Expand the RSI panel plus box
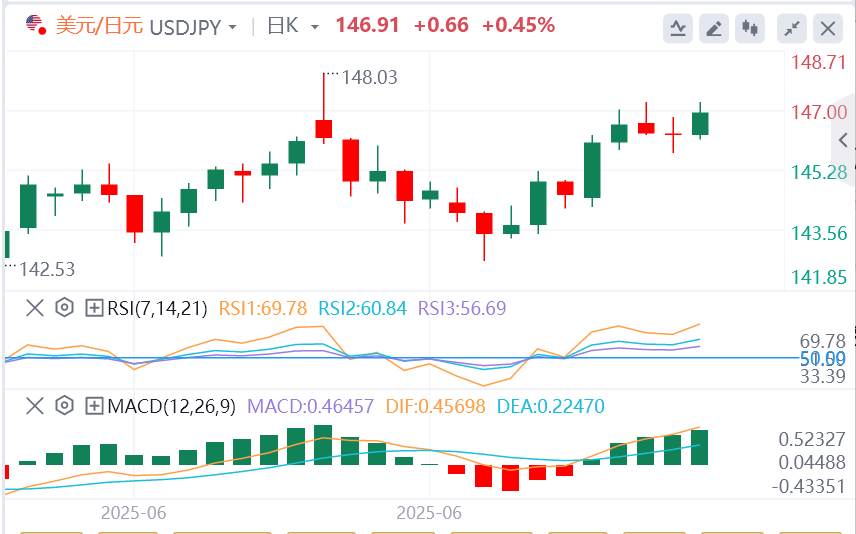This screenshot has height=534, width=856. (95, 308)
